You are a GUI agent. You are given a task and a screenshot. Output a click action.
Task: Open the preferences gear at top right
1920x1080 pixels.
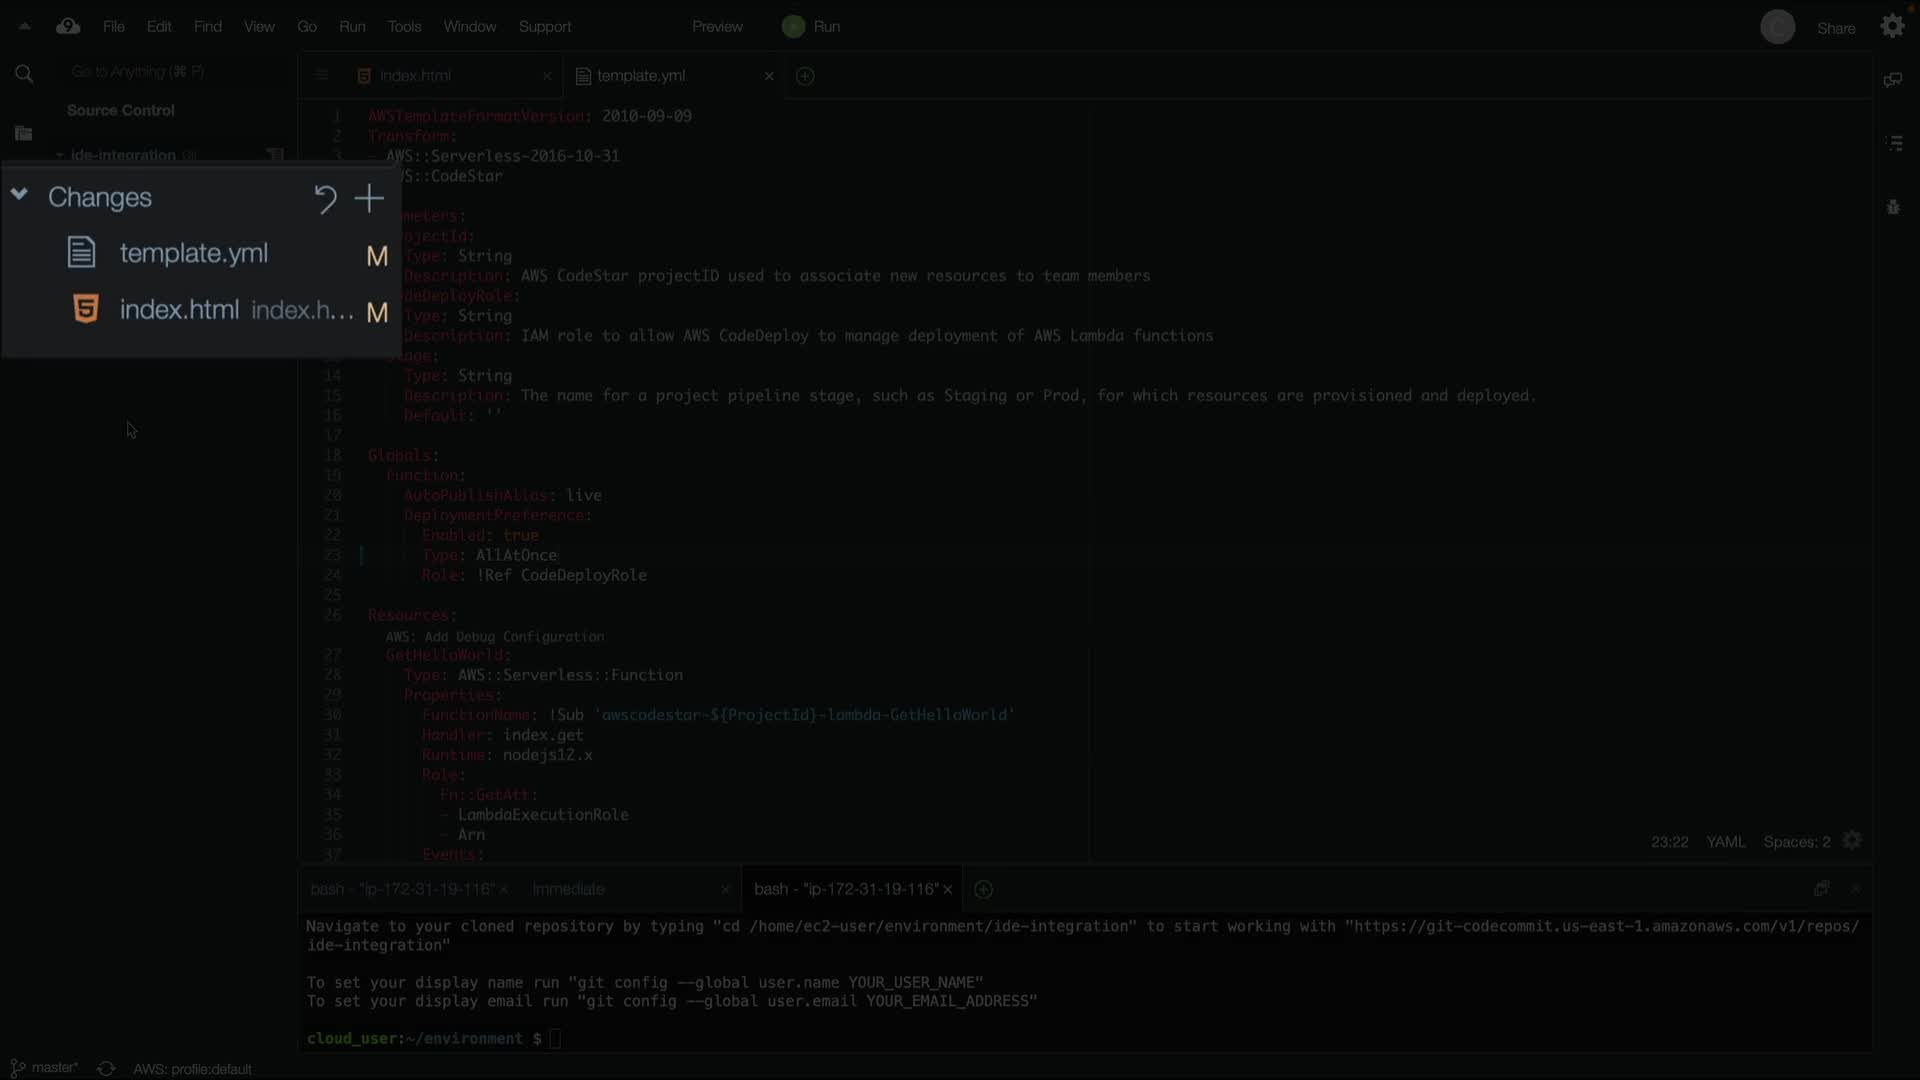pos(1892,27)
